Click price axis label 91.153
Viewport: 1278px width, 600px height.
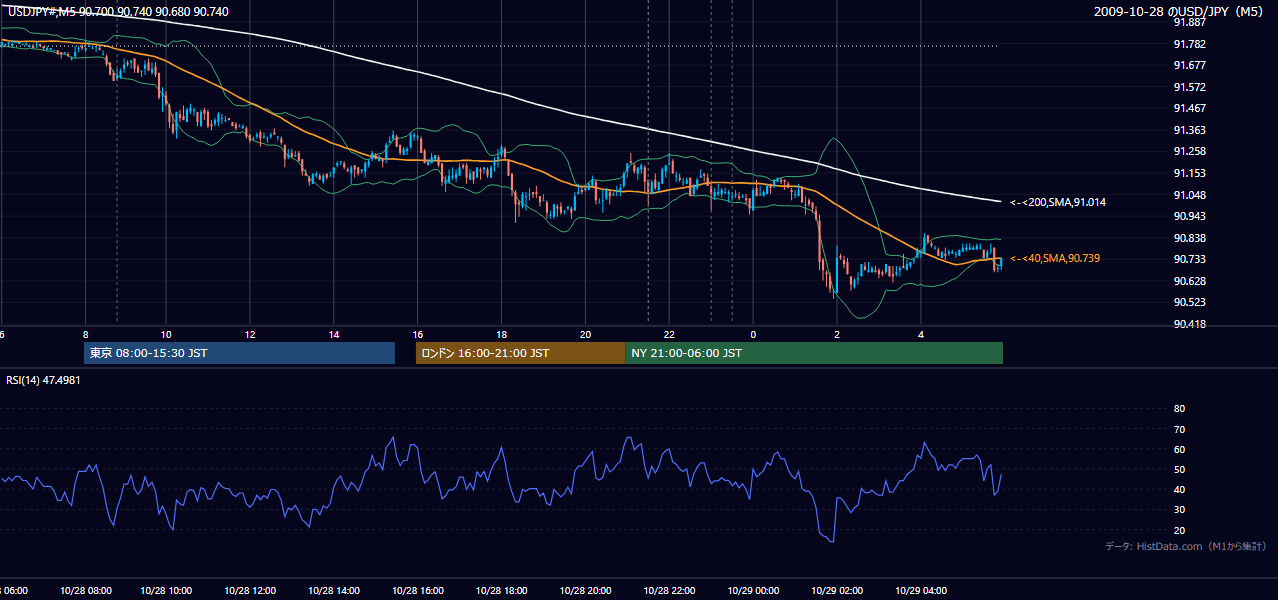1189,173
